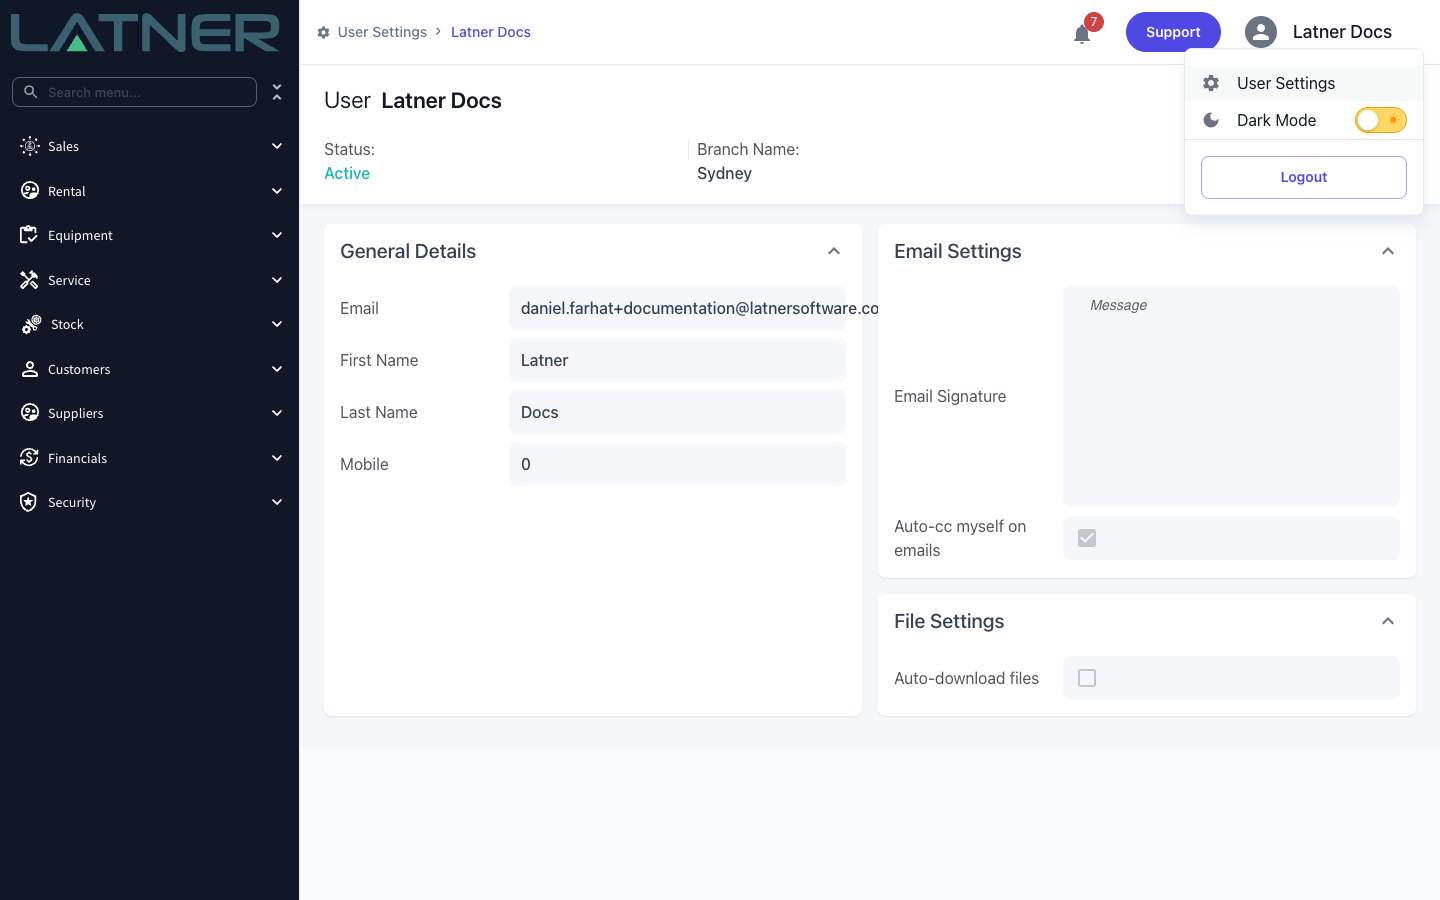Click the First Name field
This screenshot has height=900, width=1440.
(677, 360)
